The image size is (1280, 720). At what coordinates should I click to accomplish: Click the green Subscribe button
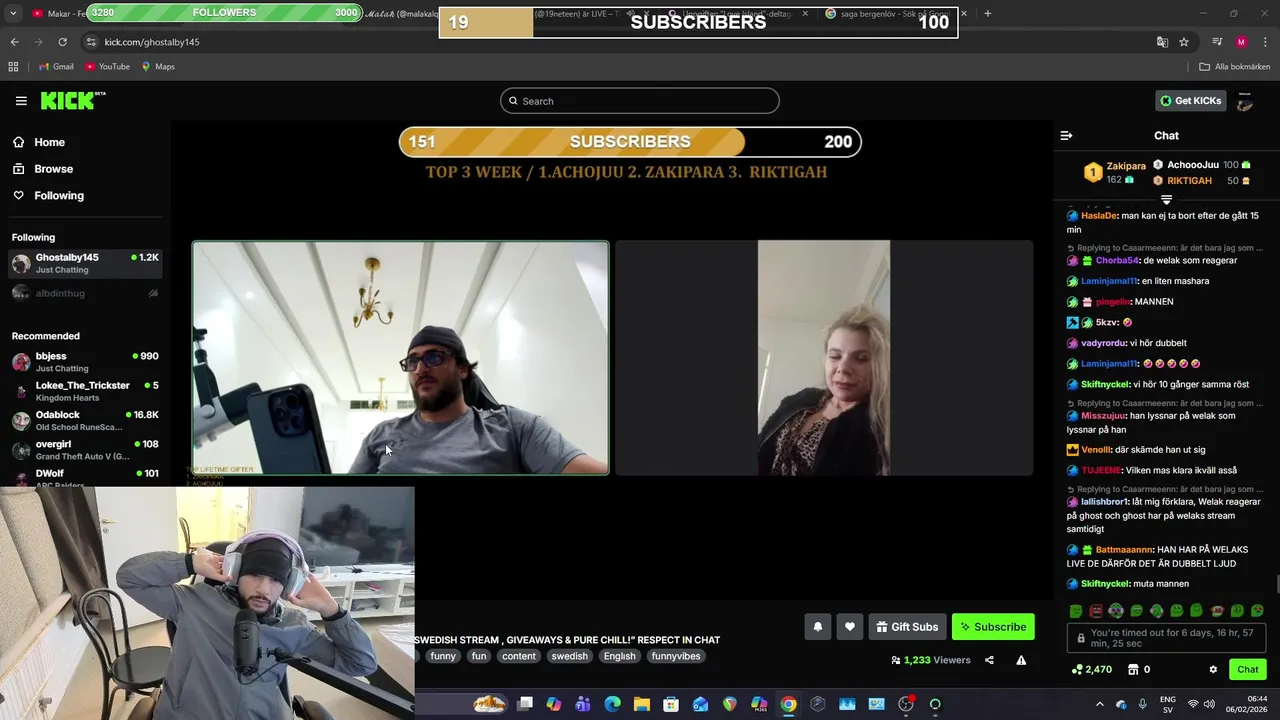(993, 627)
